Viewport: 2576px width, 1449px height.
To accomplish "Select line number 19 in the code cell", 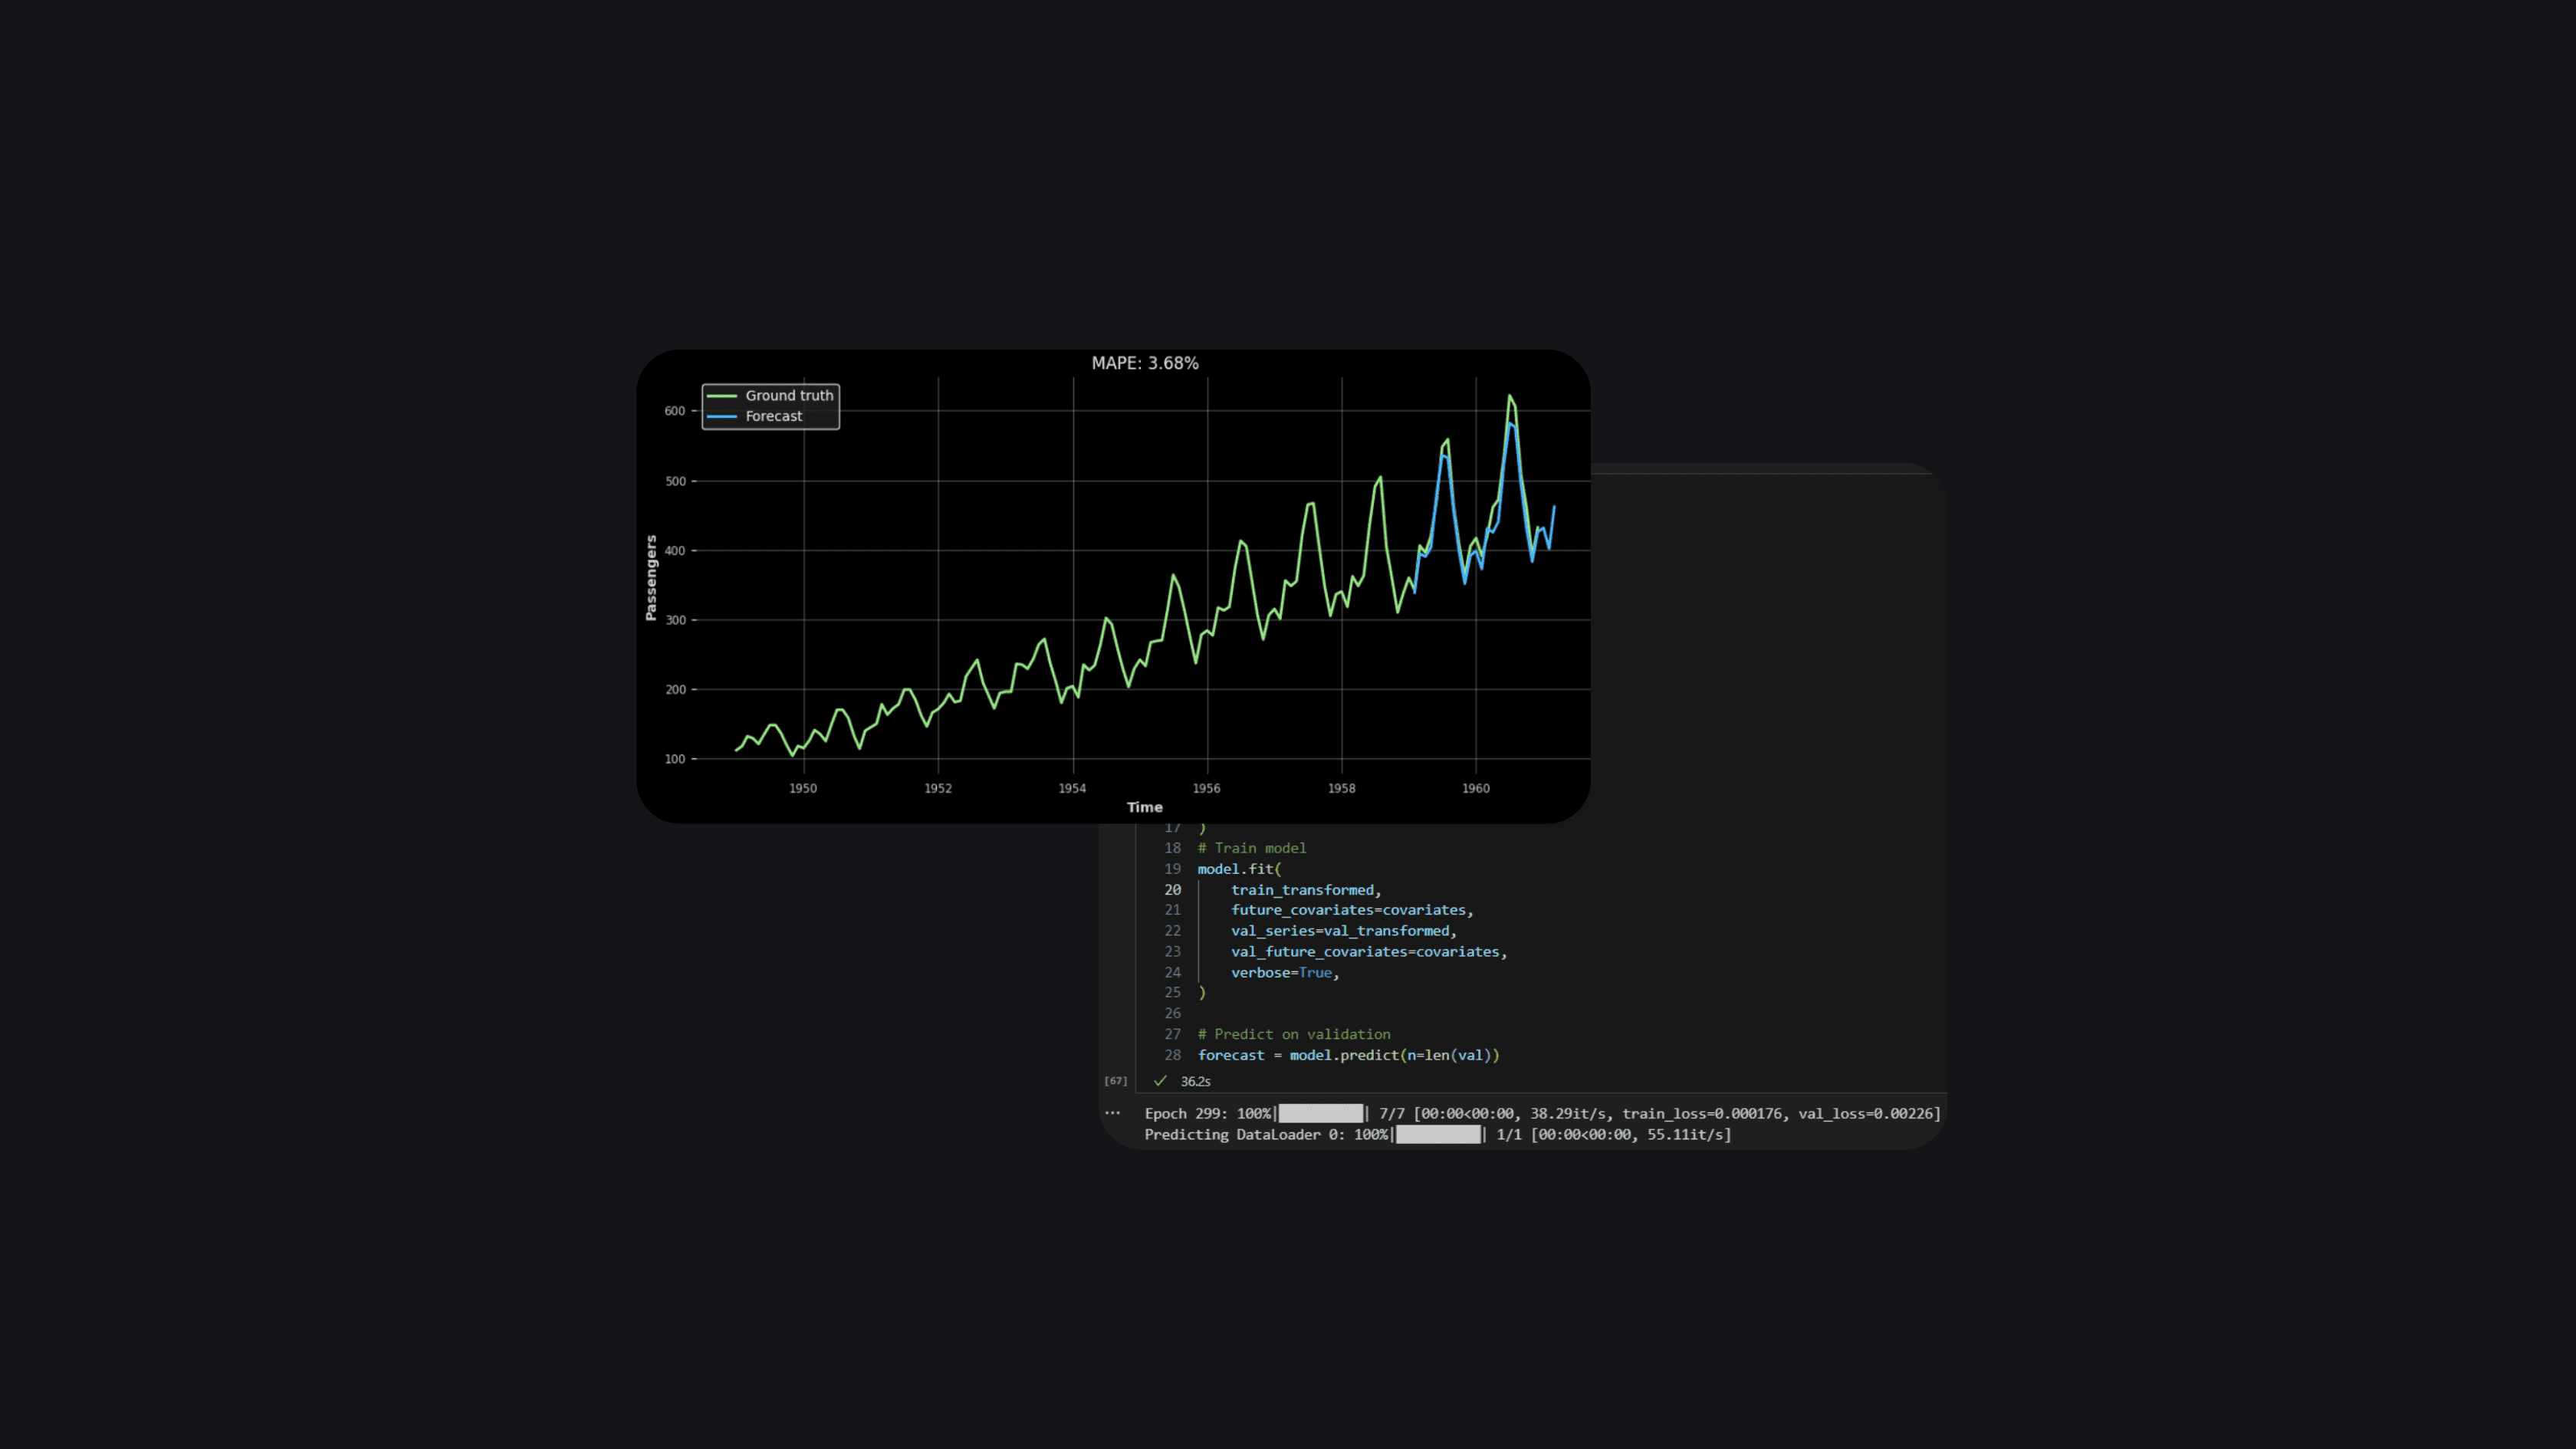I will 1171,869.
